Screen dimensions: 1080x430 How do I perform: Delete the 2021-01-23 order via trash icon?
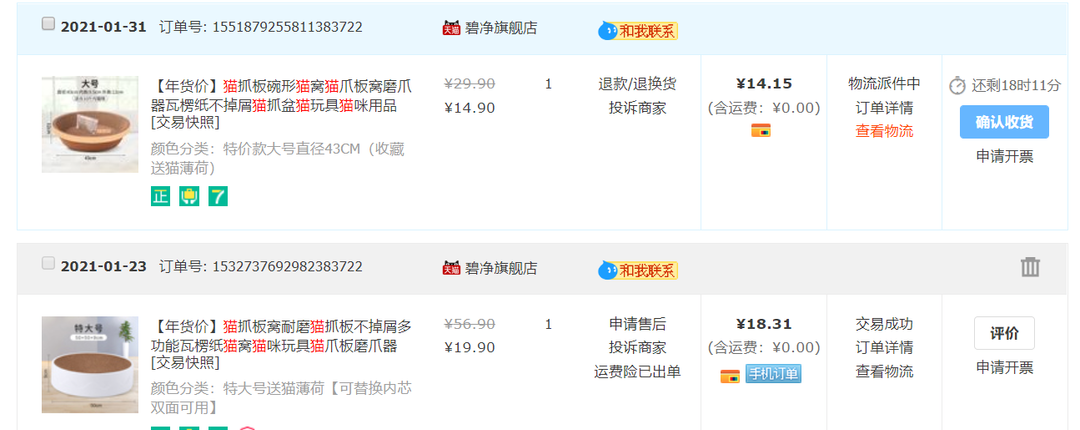tap(1030, 267)
